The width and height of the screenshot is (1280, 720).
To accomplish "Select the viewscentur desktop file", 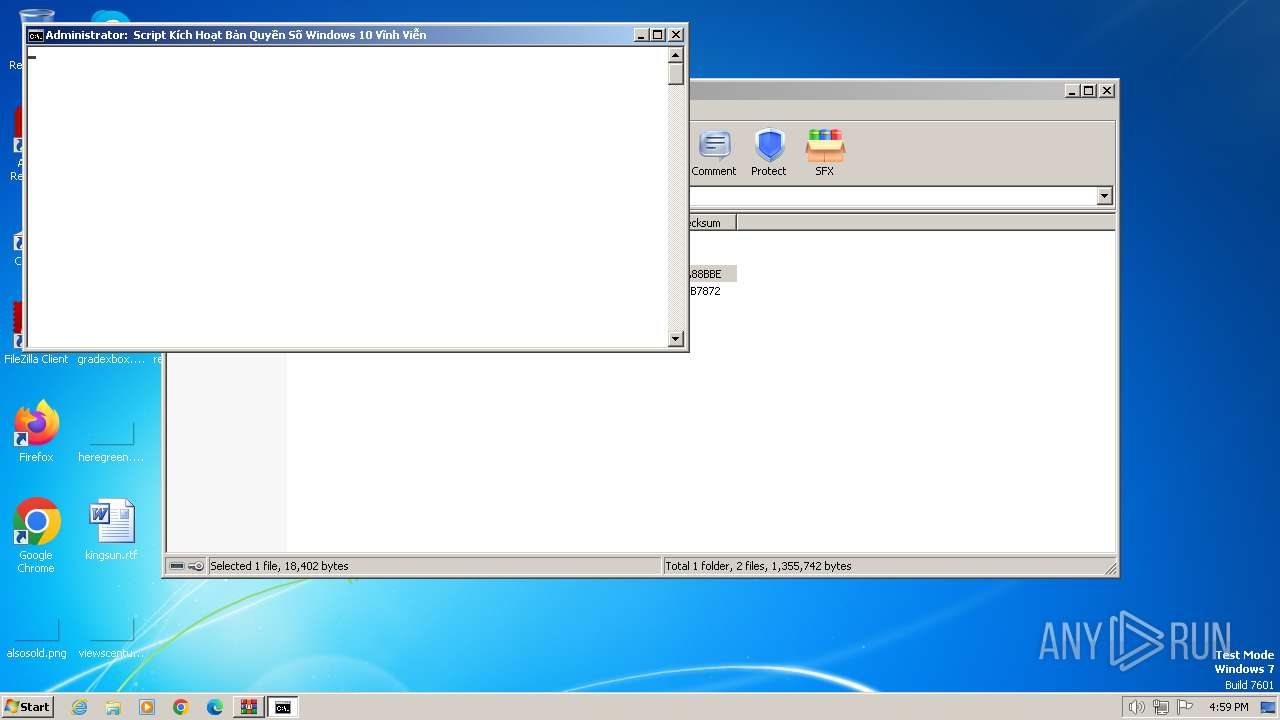I will [111, 637].
